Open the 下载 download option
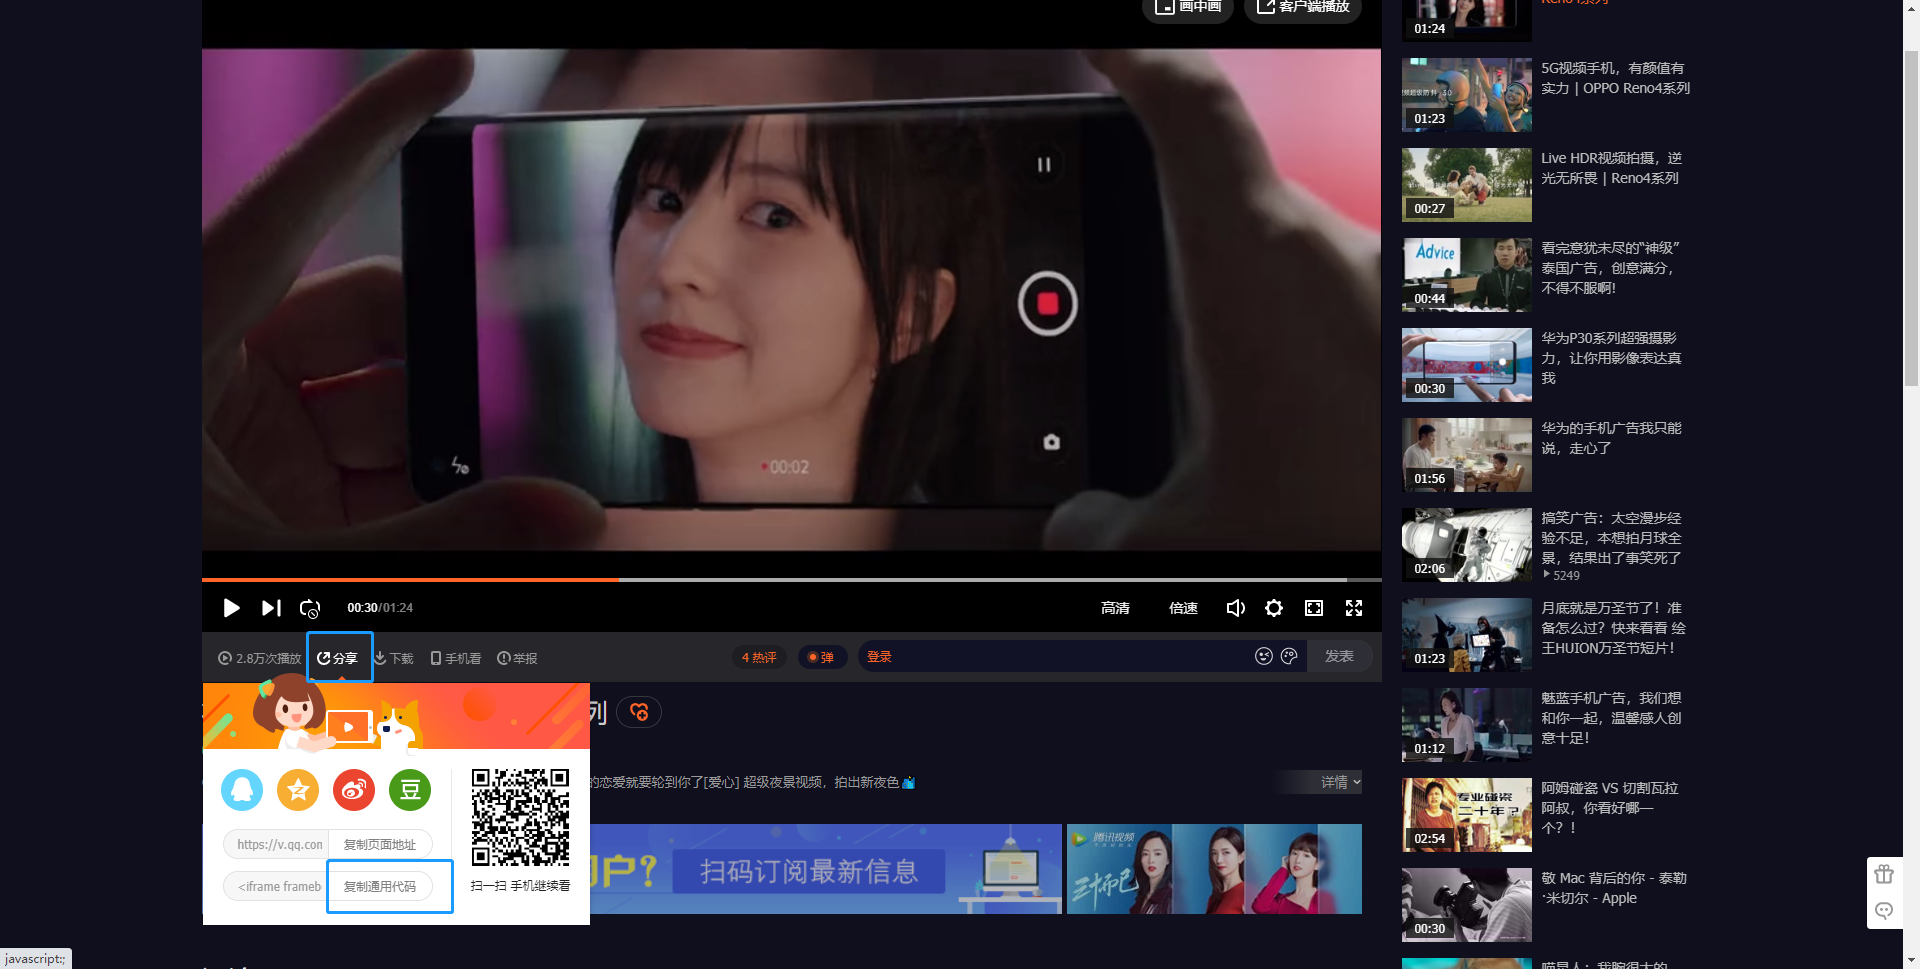The width and height of the screenshot is (1920, 969). pyautogui.click(x=394, y=658)
